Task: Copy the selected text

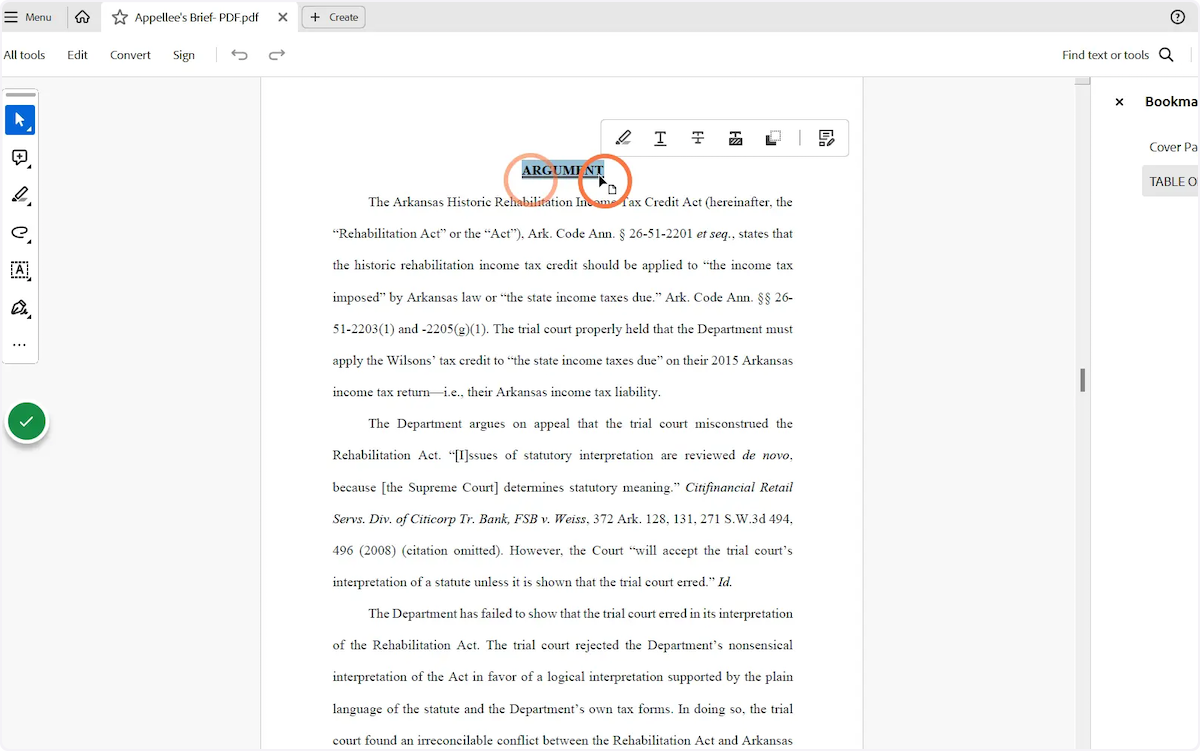Action: [773, 138]
